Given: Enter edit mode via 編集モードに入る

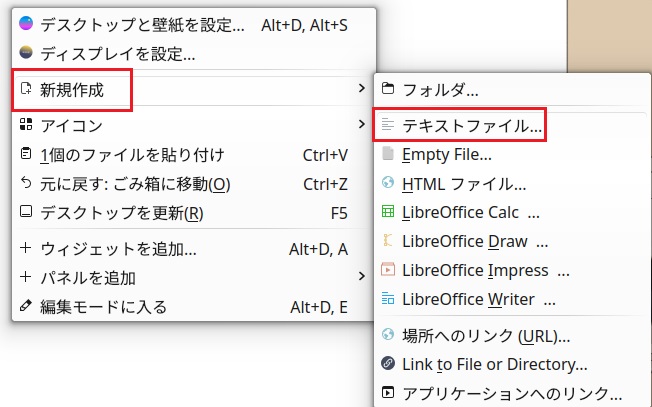Looking at the screenshot, I should pyautogui.click(x=103, y=306).
